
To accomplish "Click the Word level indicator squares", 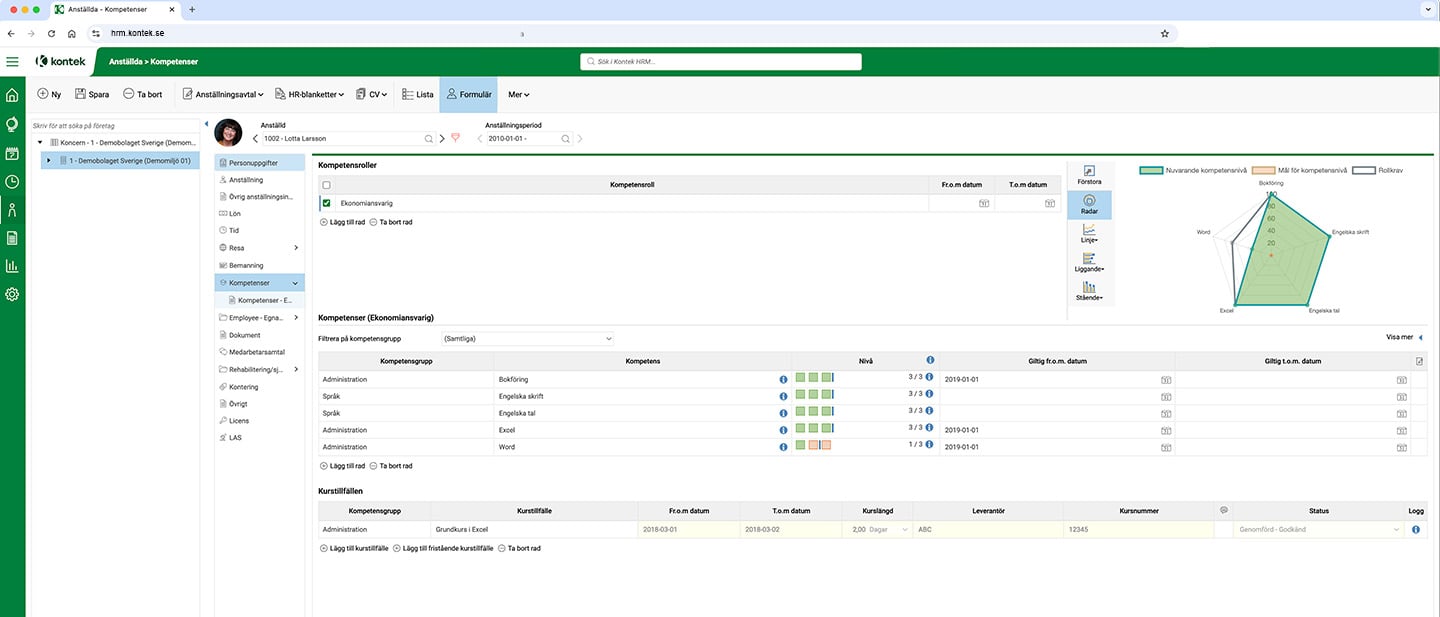I will click(x=813, y=445).
